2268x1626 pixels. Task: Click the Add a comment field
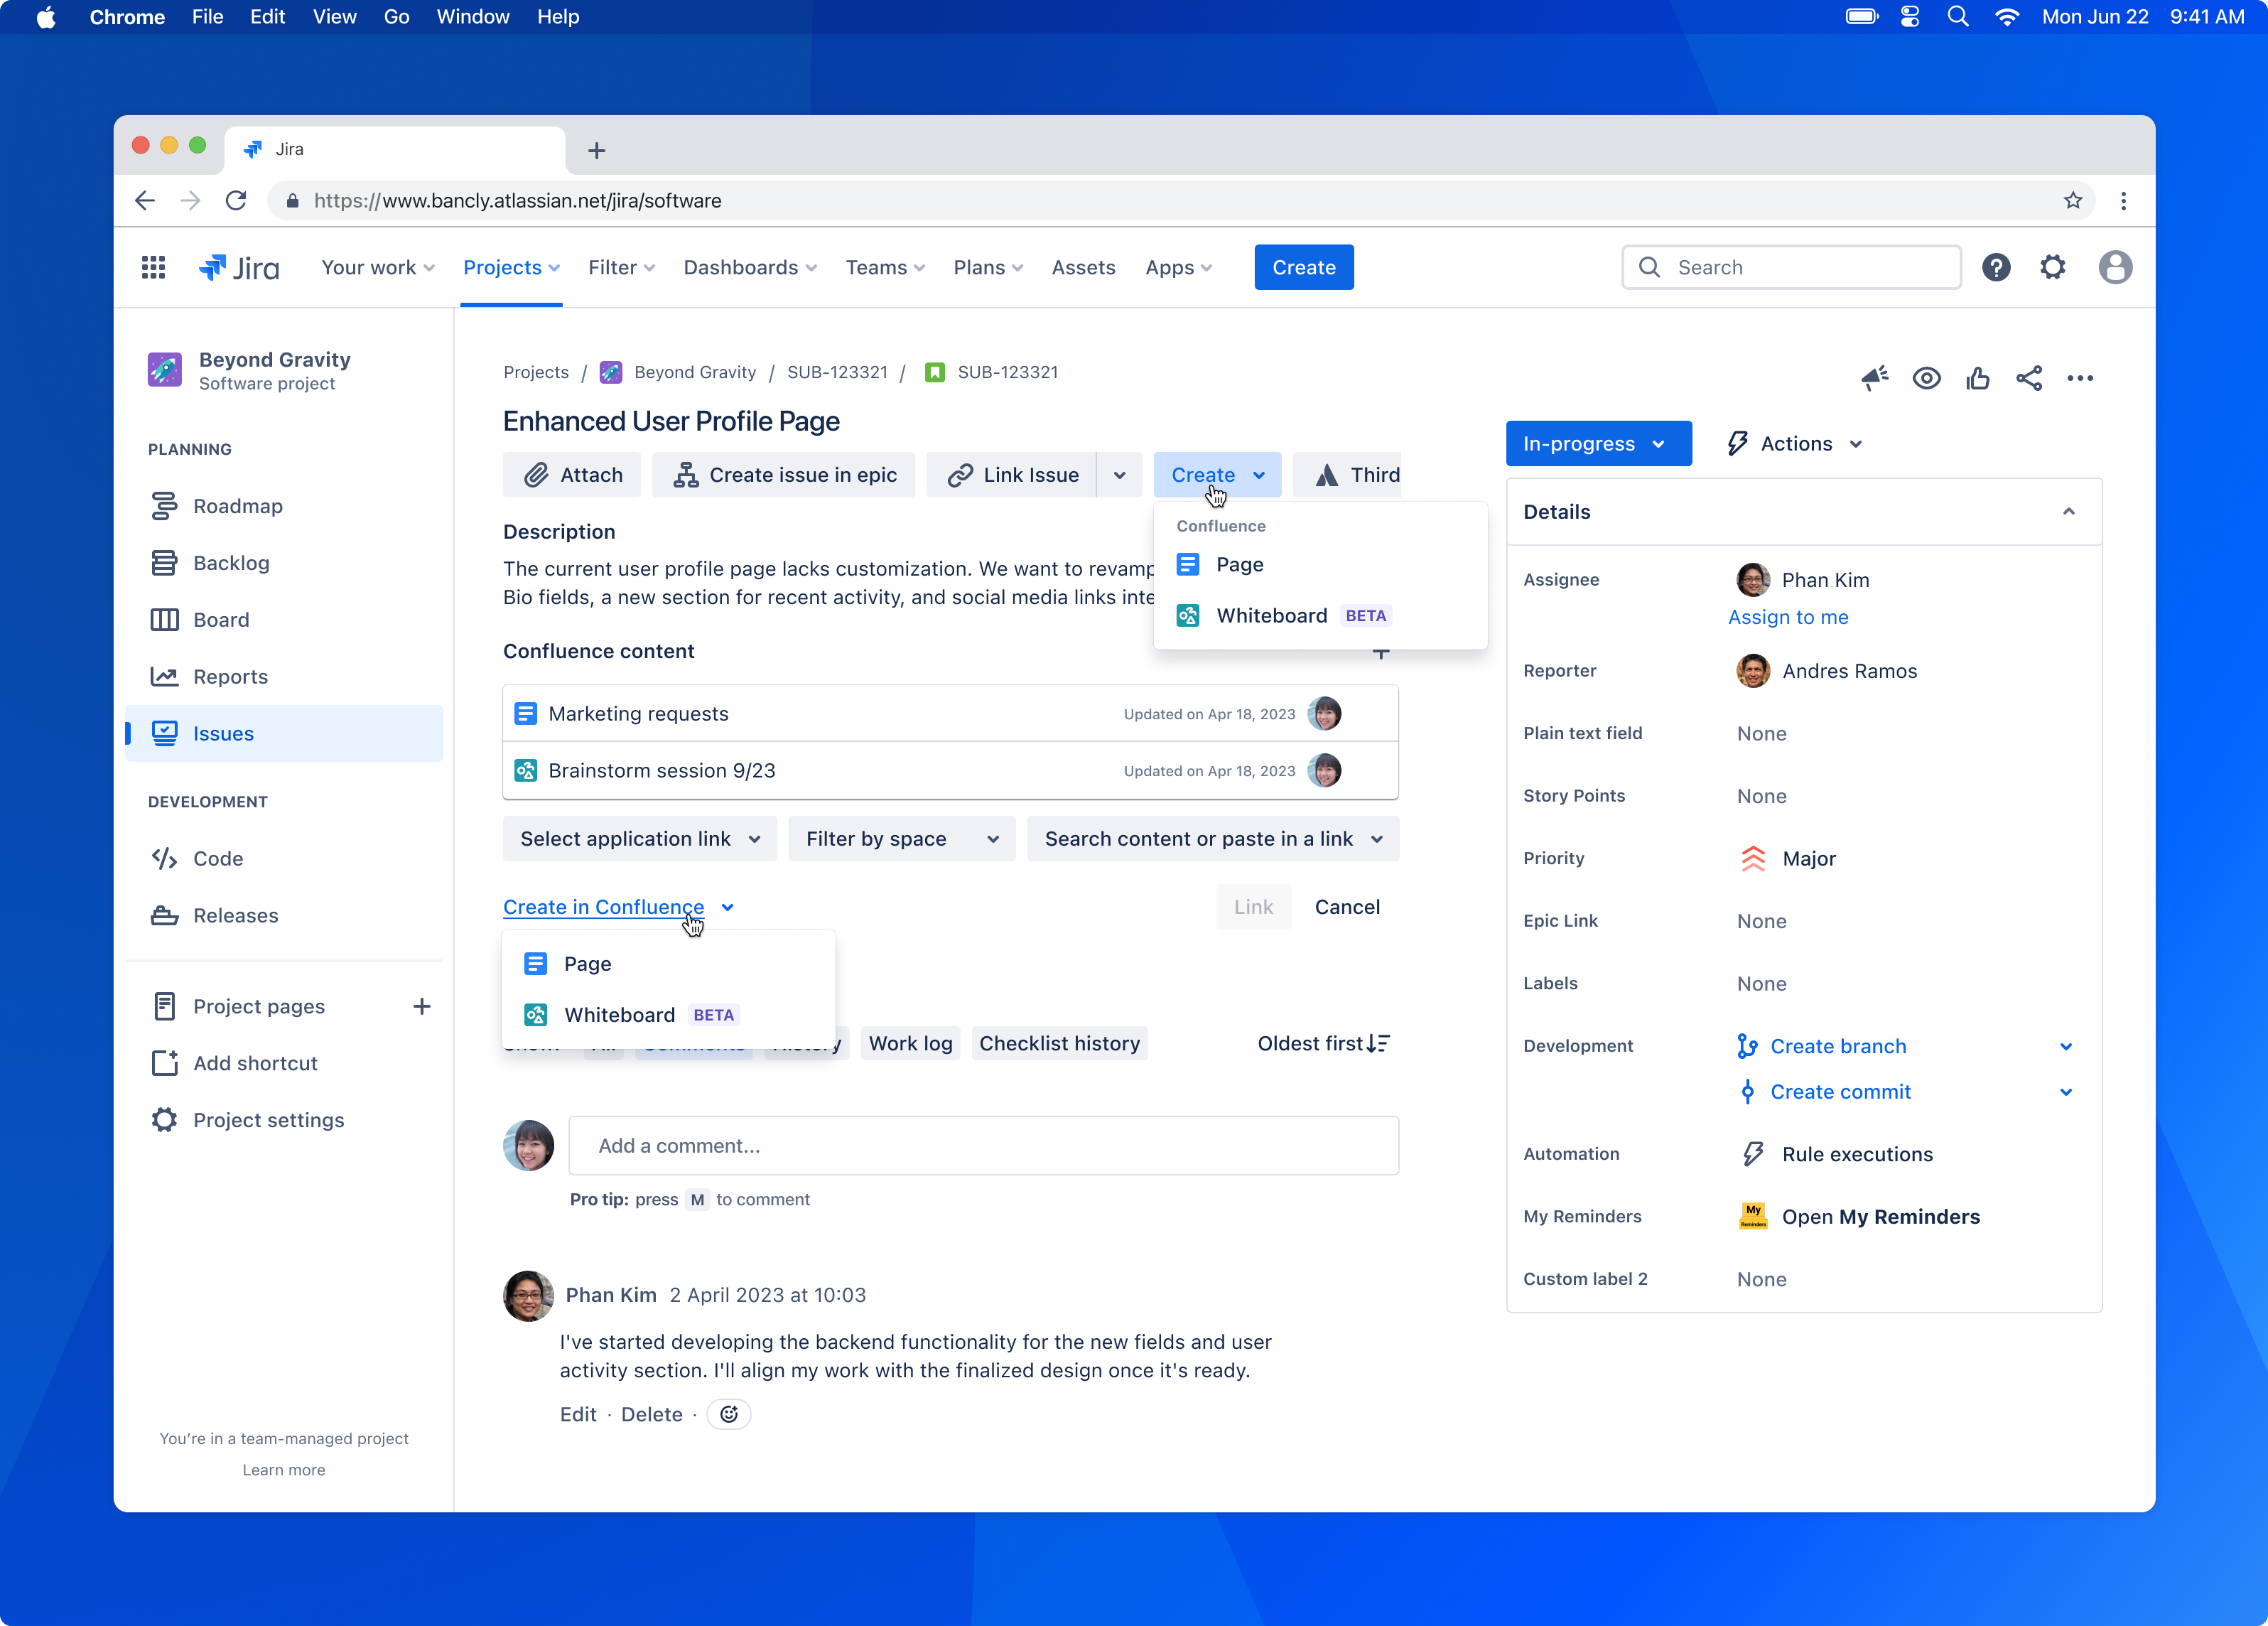[x=983, y=1146]
